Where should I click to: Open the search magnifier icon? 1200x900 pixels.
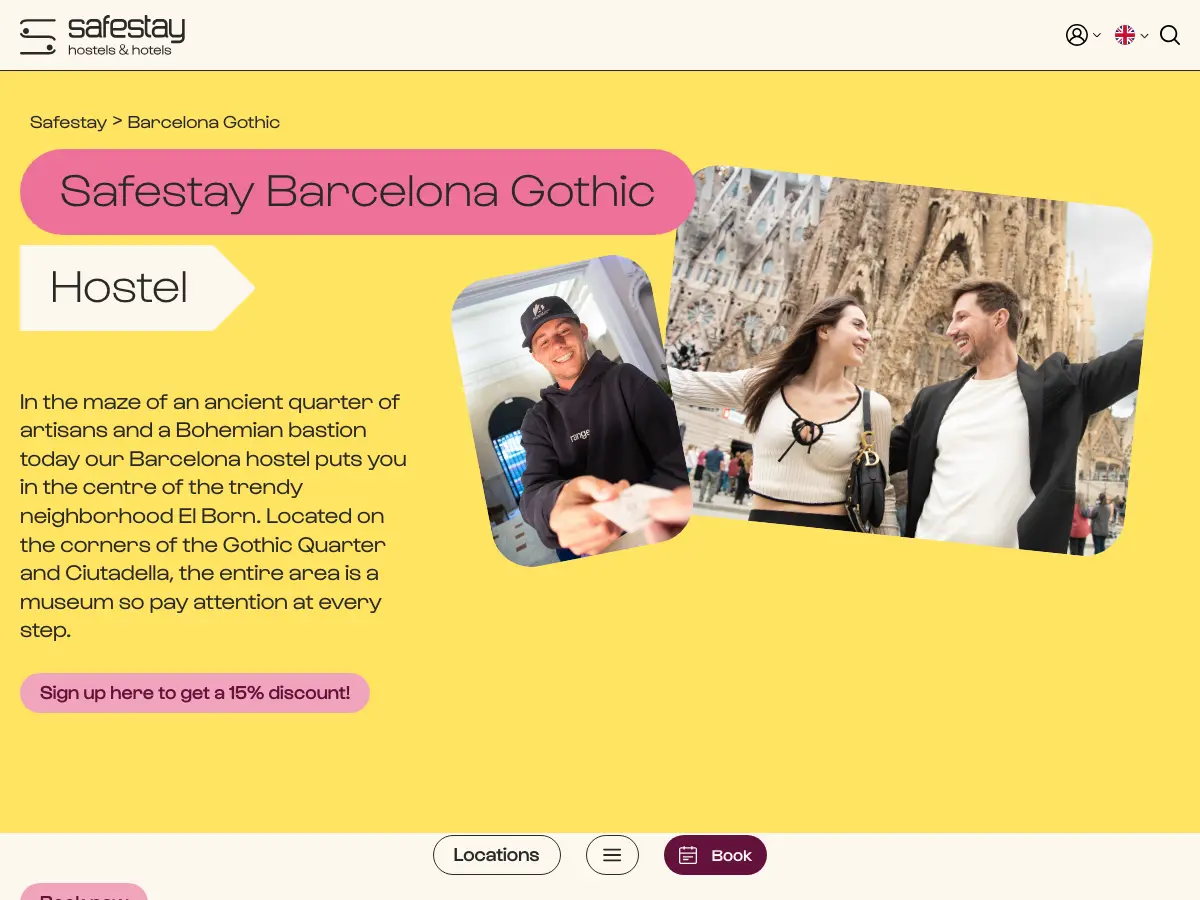pyautogui.click(x=1170, y=35)
